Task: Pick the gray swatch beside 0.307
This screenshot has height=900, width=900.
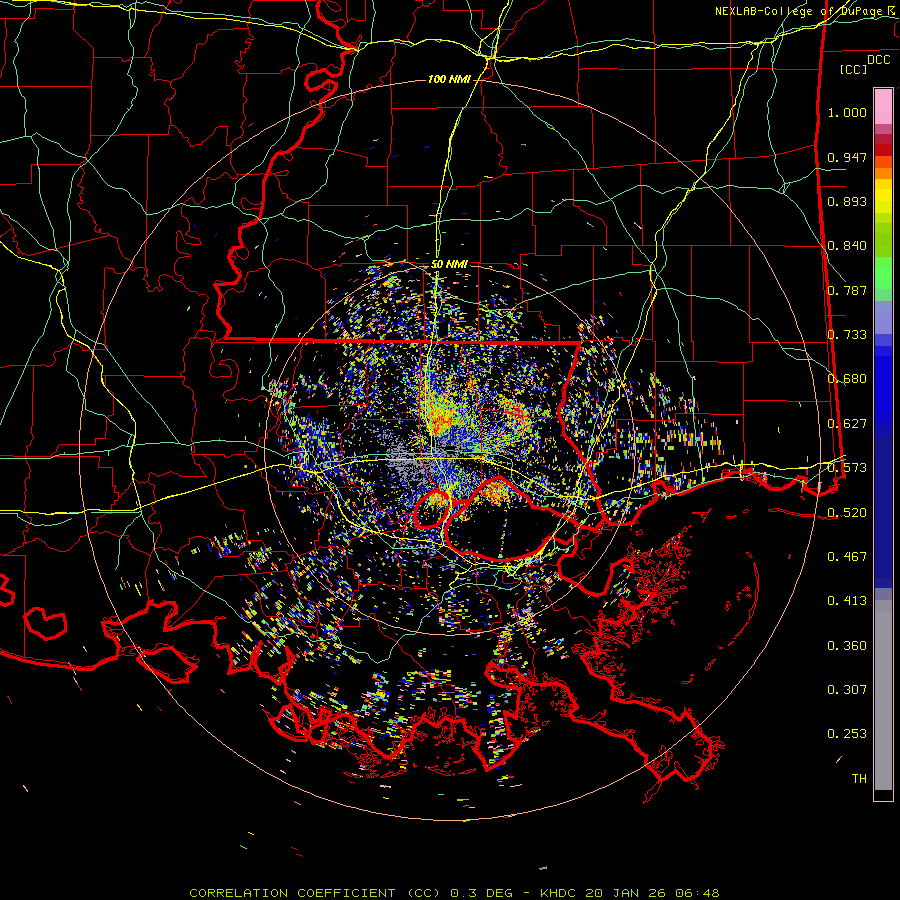Action: [883, 695]
